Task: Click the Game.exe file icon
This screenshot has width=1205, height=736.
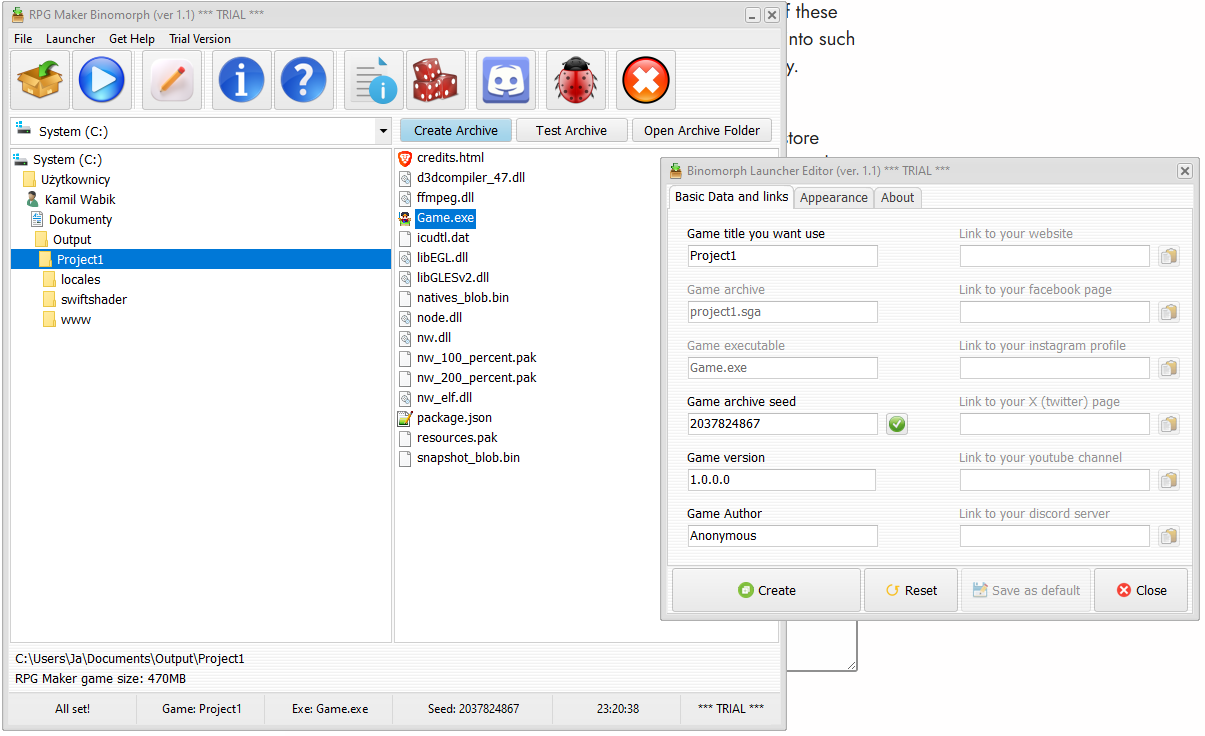Action: 405,218
